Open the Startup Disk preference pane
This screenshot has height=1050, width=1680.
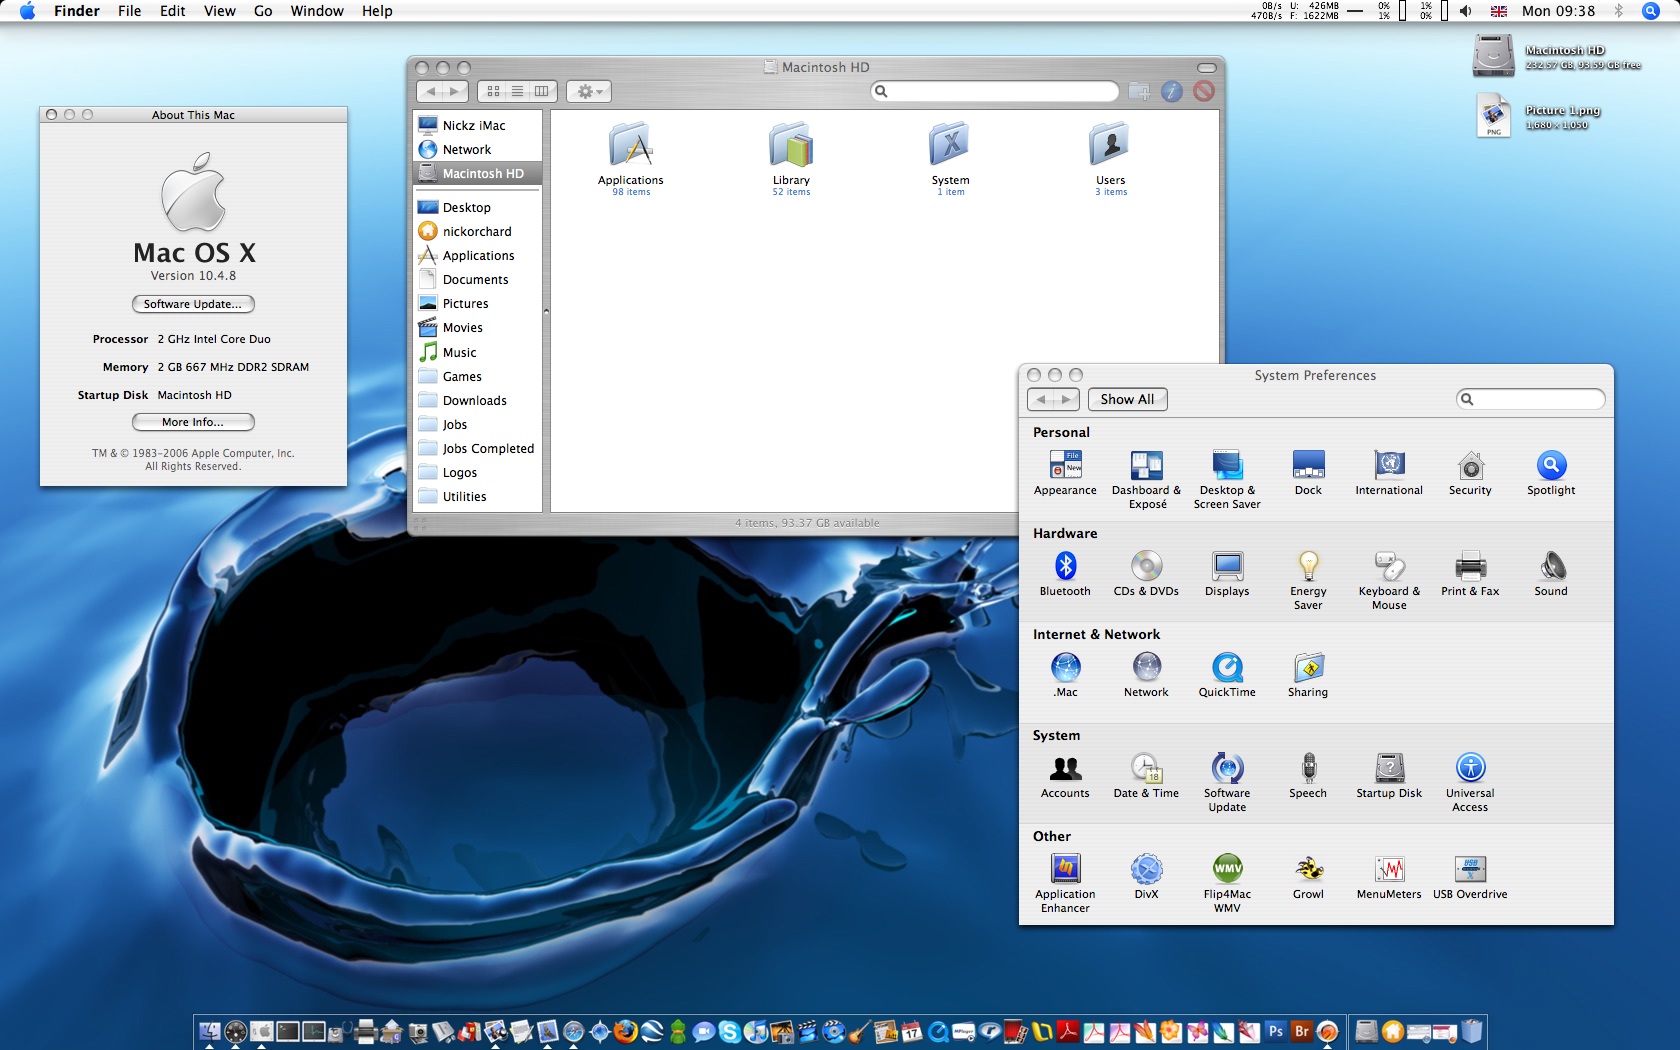click(x=1388, y=769)
